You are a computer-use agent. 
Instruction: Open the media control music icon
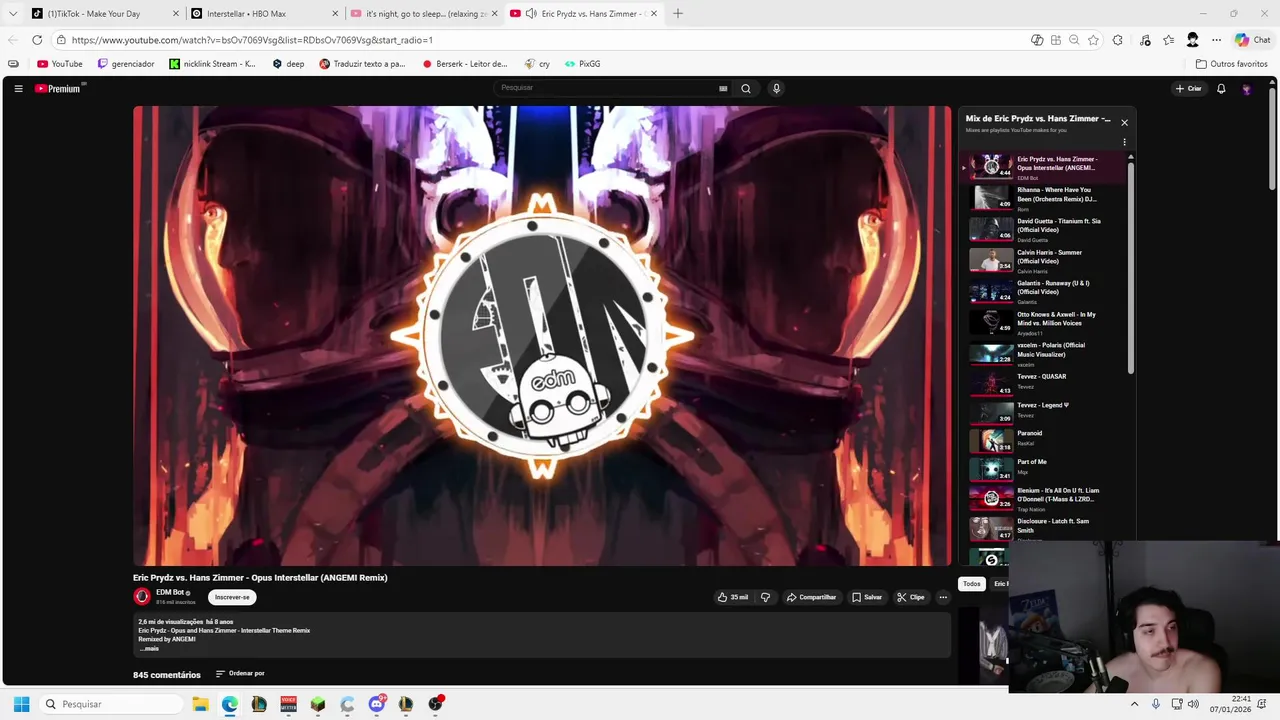[x=1145, y=40]
